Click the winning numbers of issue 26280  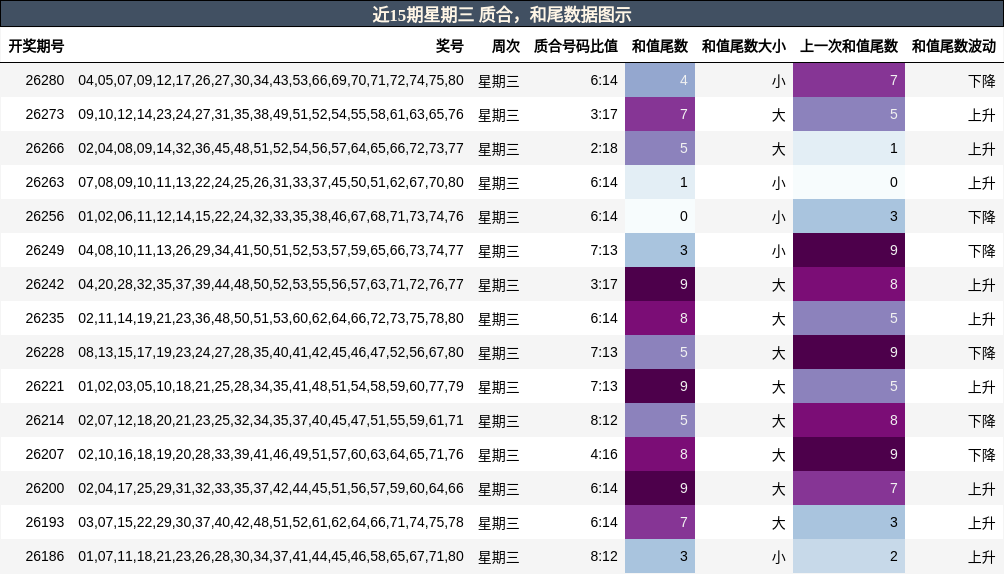tap(271, 81)
